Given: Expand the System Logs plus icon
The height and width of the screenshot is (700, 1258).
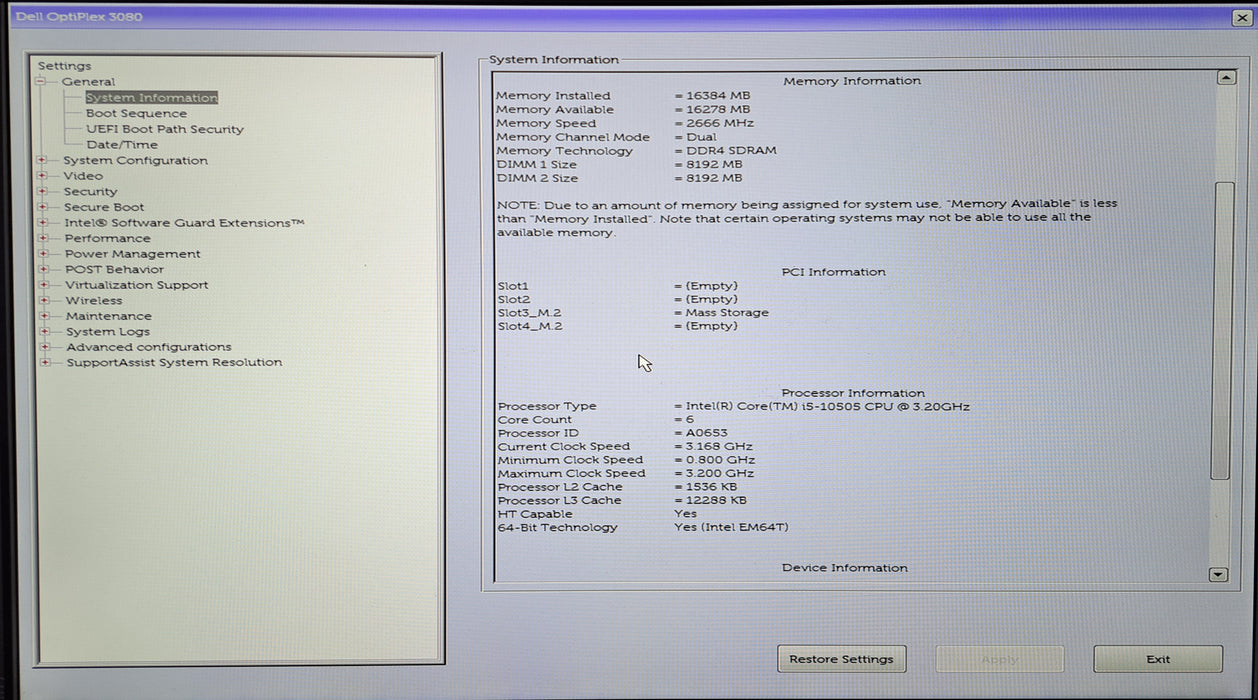Looking at the screenshot, I should pos(43,332).
